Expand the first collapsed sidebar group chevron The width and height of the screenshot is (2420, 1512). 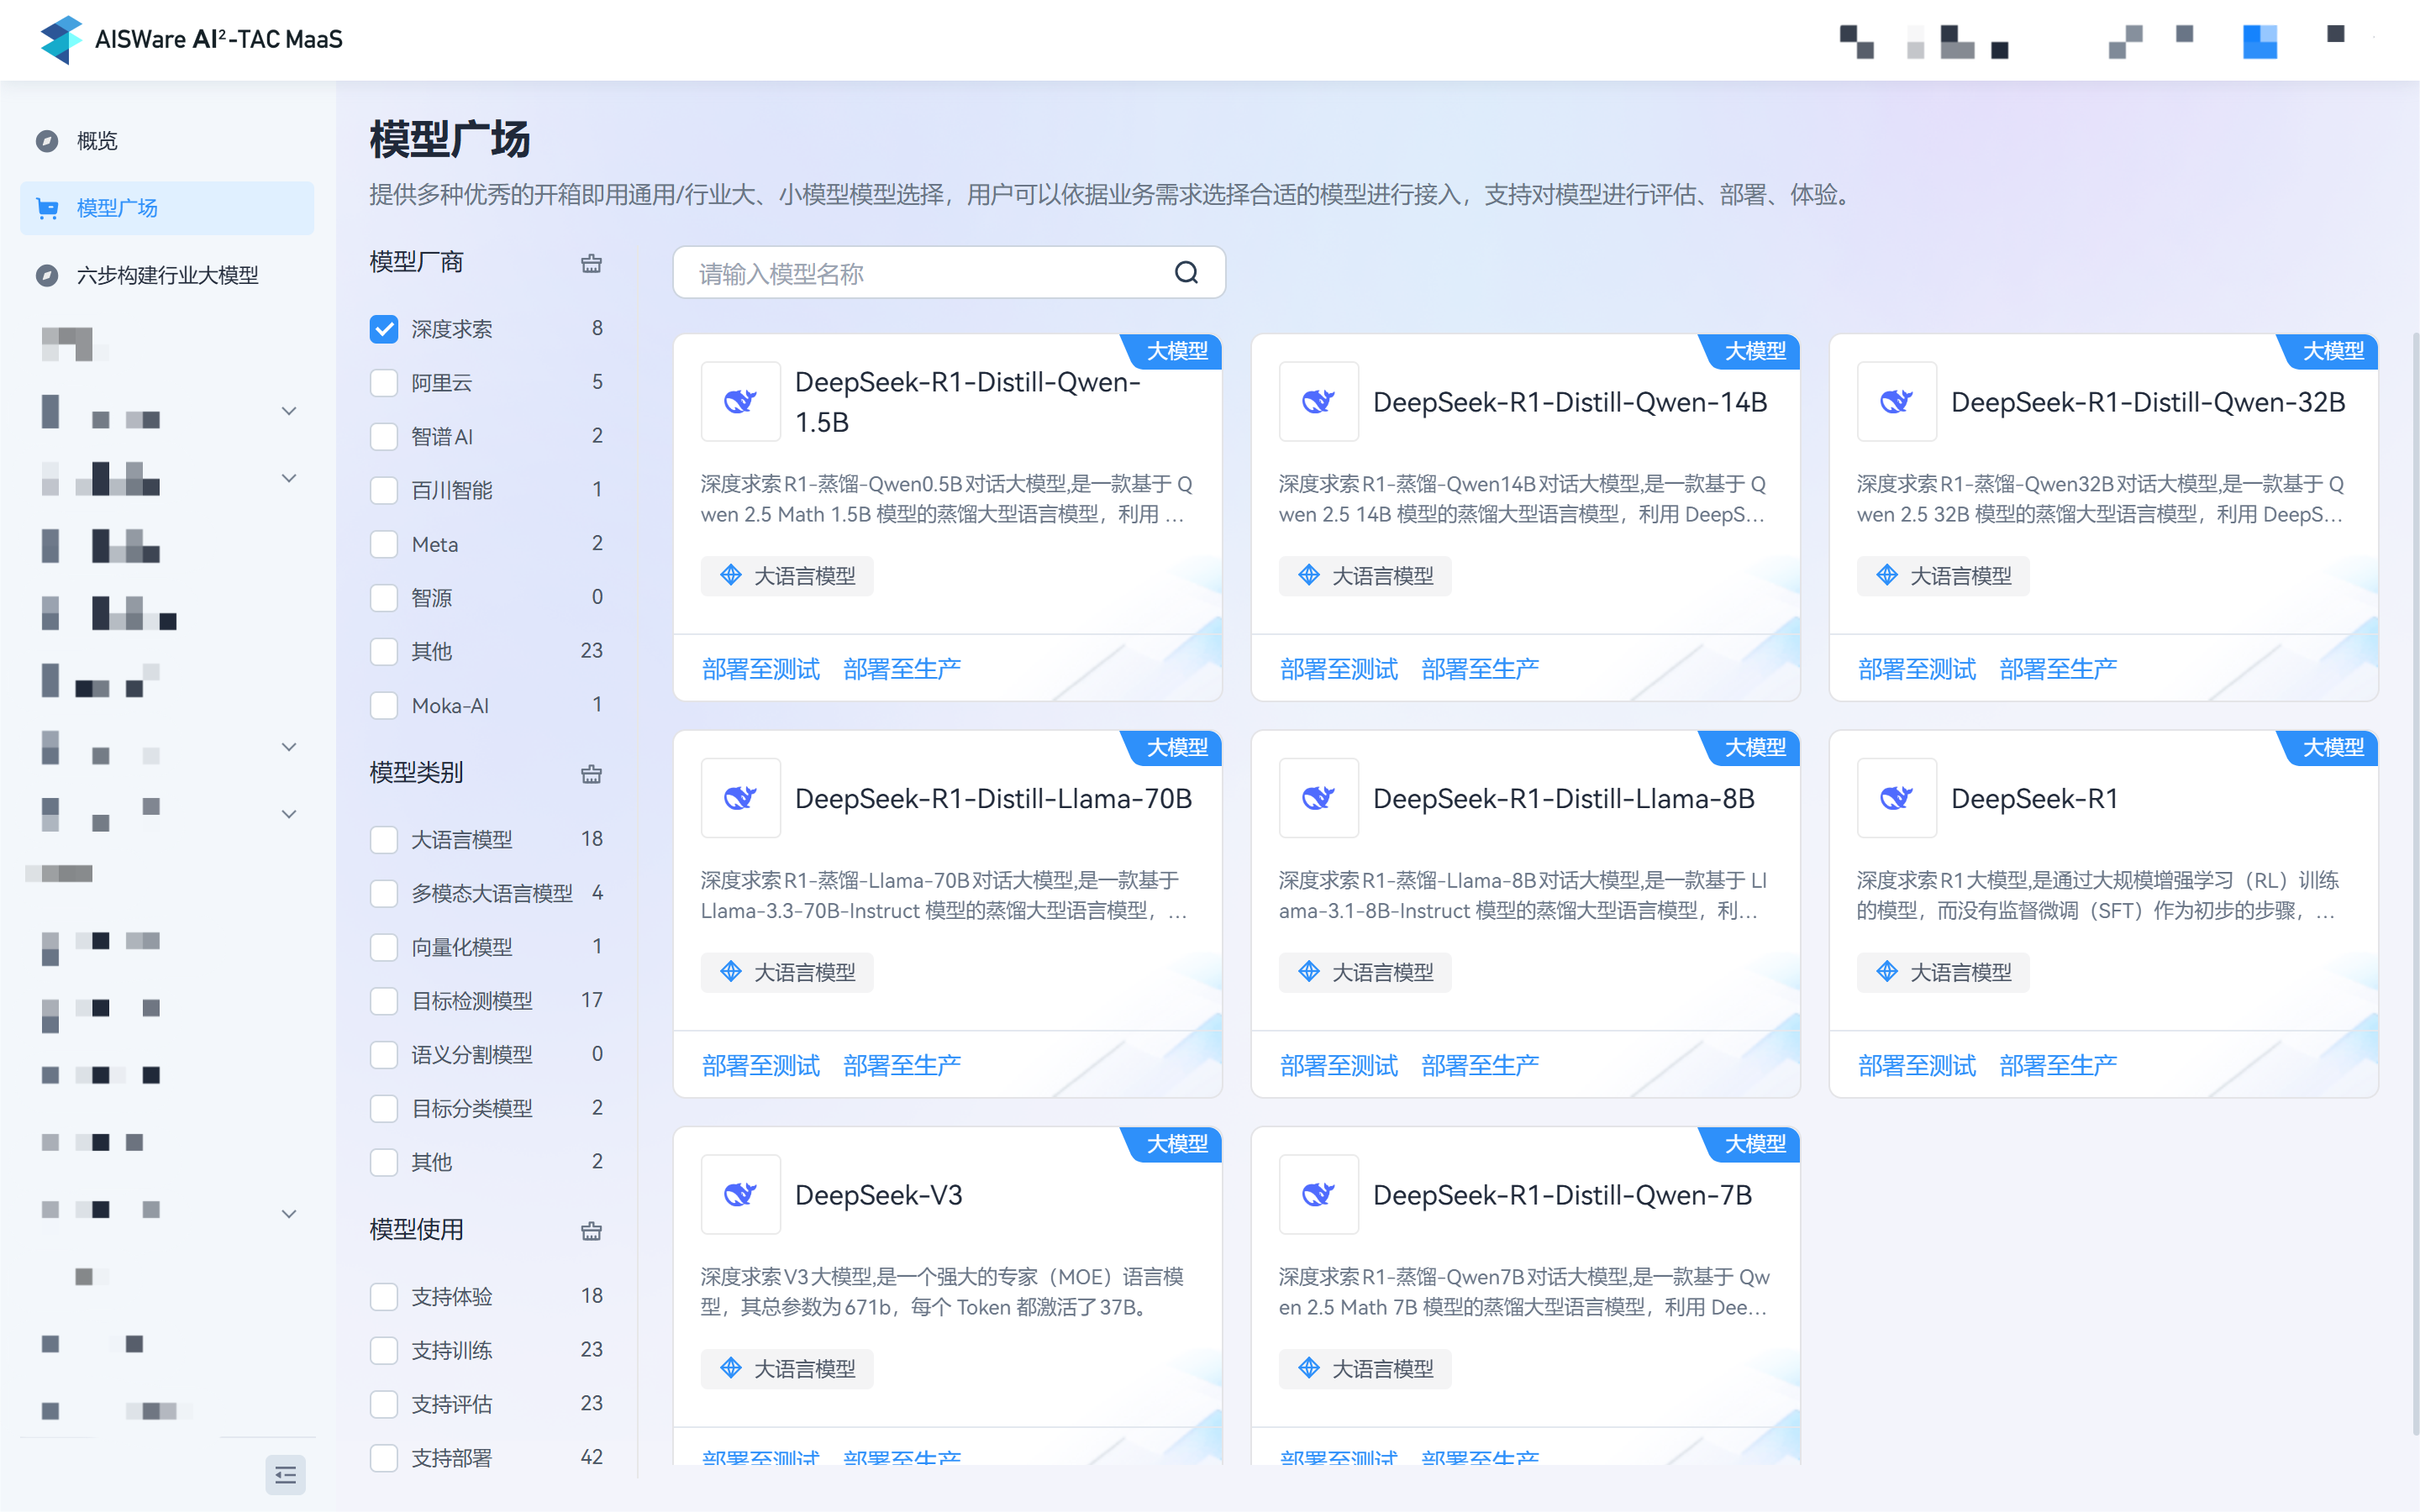point(289,410)
